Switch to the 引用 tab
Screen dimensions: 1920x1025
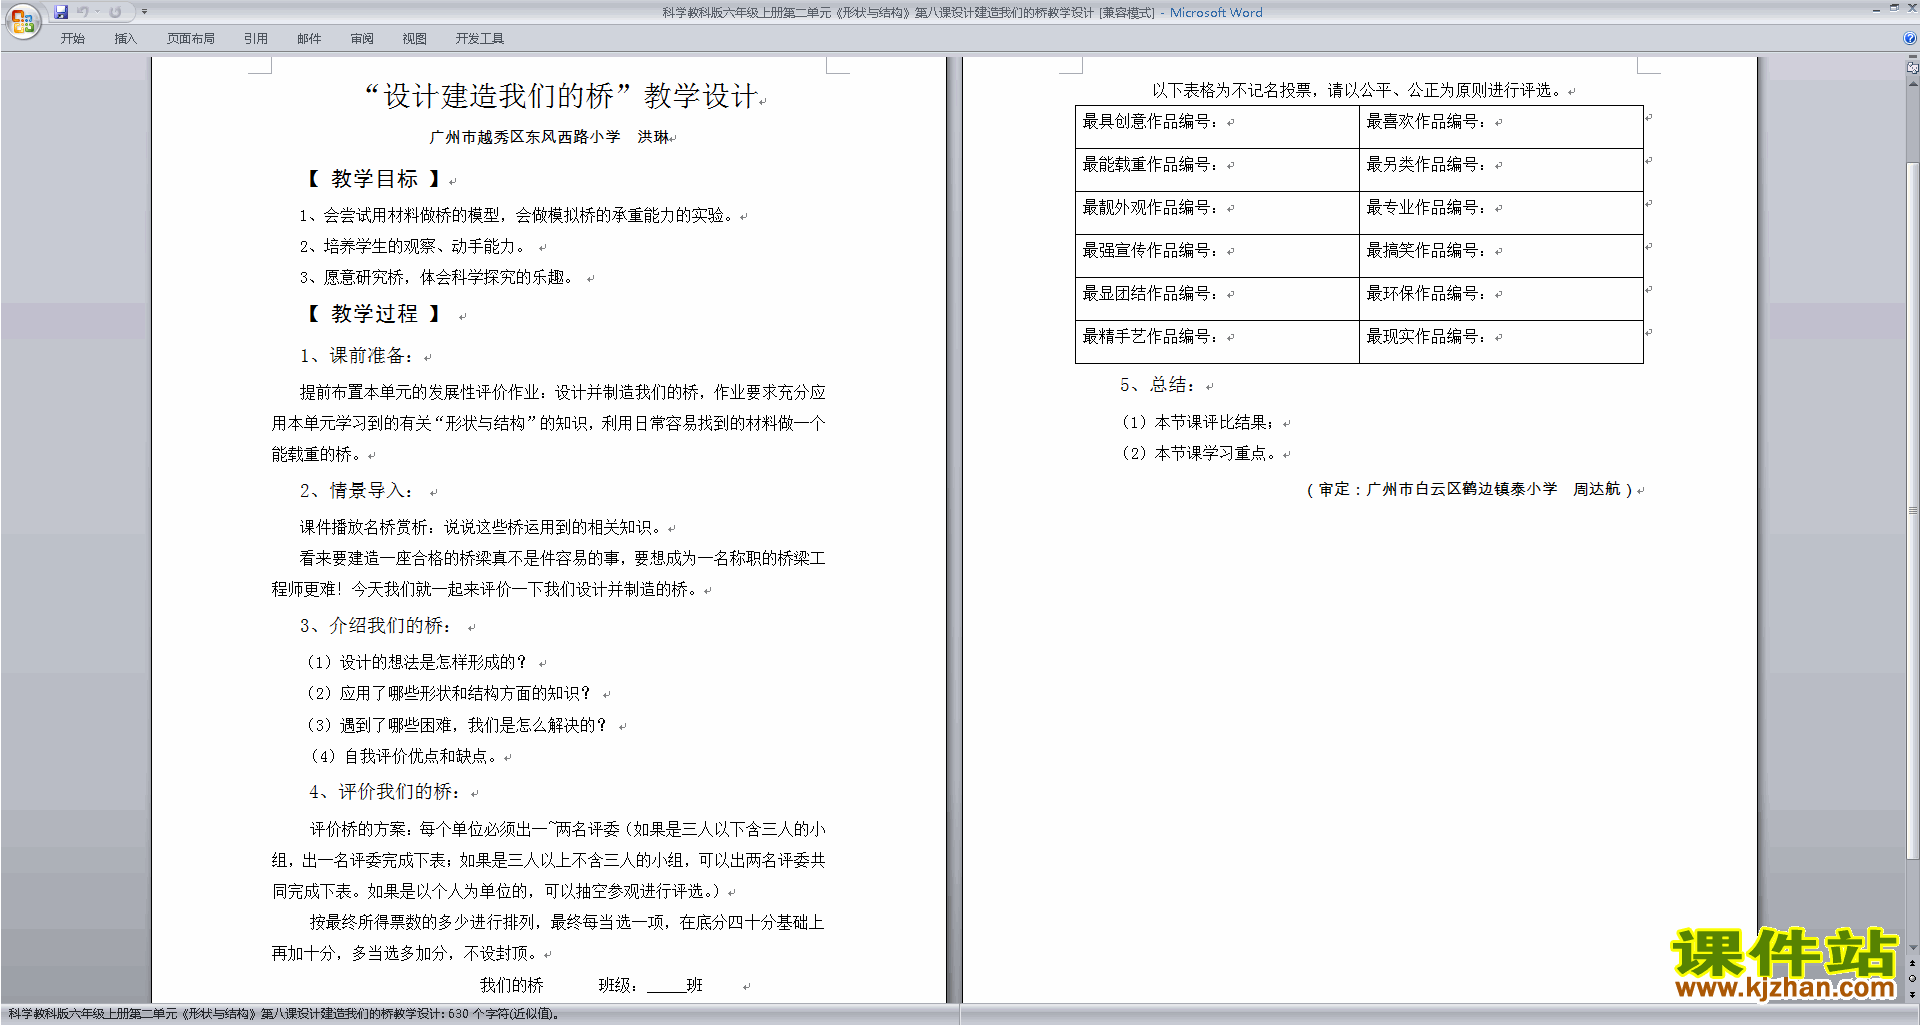coord(256,39)
